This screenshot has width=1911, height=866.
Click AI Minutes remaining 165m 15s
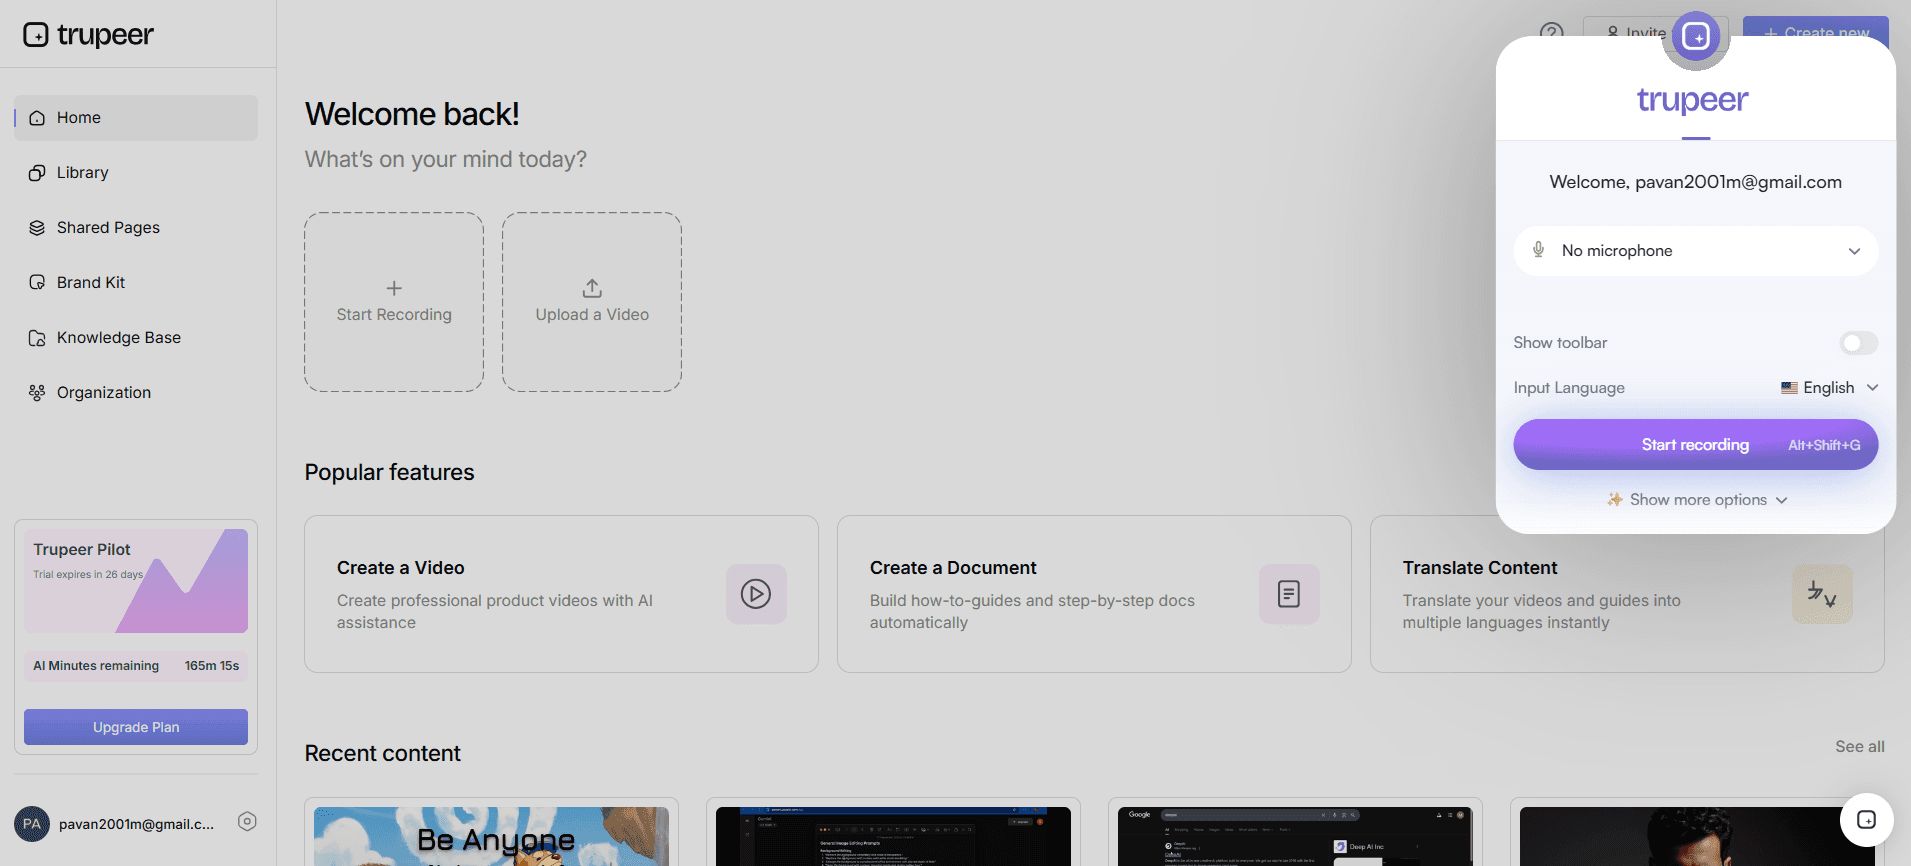136,666
